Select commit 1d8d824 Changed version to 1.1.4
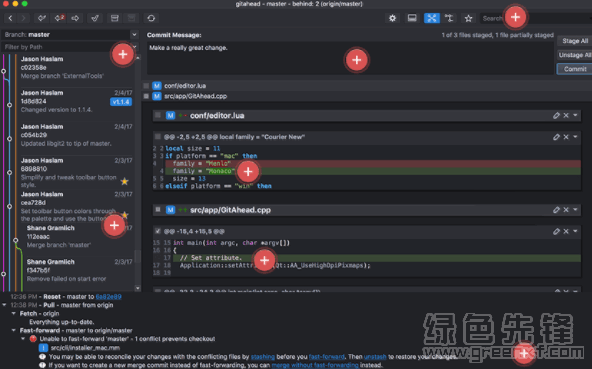The height and width of the screenshot is (369, 592). 76,101
